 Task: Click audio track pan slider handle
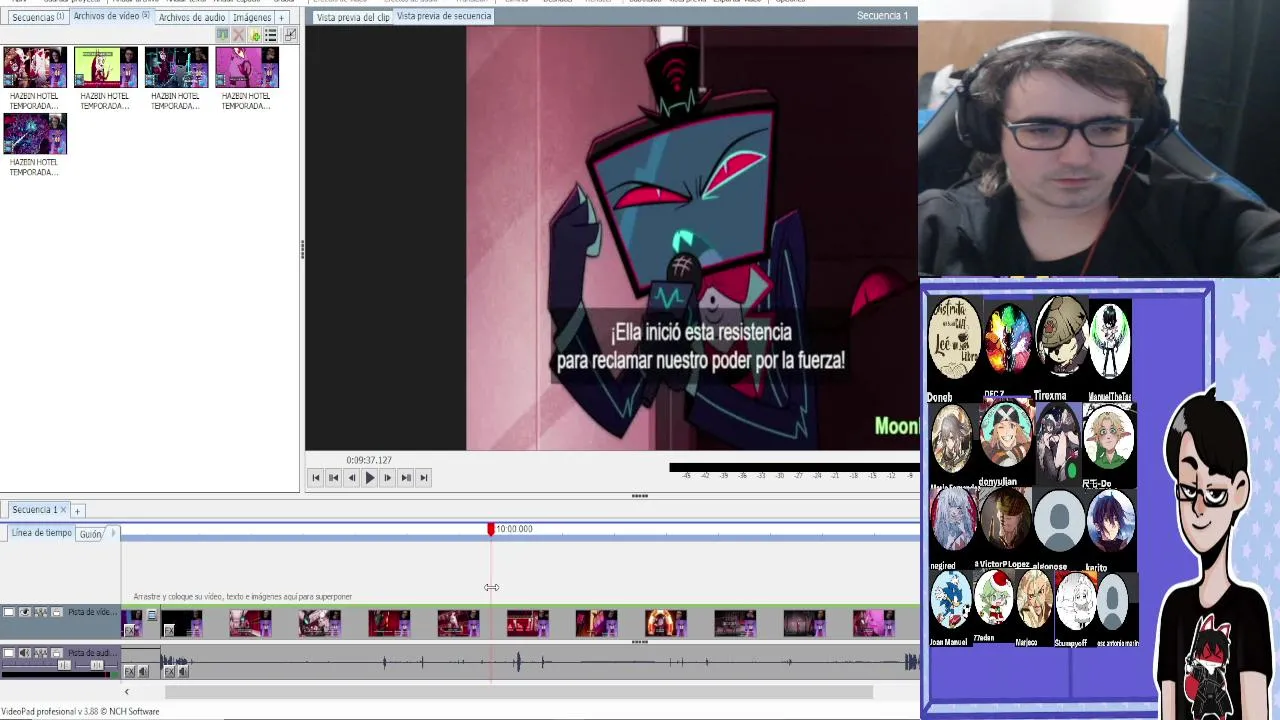97,665
